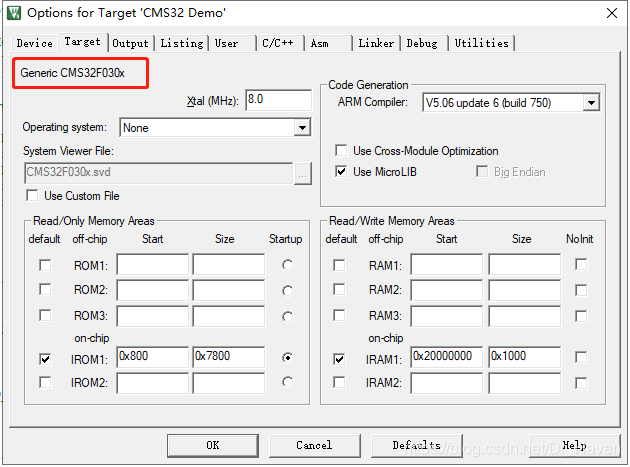Click IROM2 Start address field
This screenshot has height=467, width=630.
point(152,383)
